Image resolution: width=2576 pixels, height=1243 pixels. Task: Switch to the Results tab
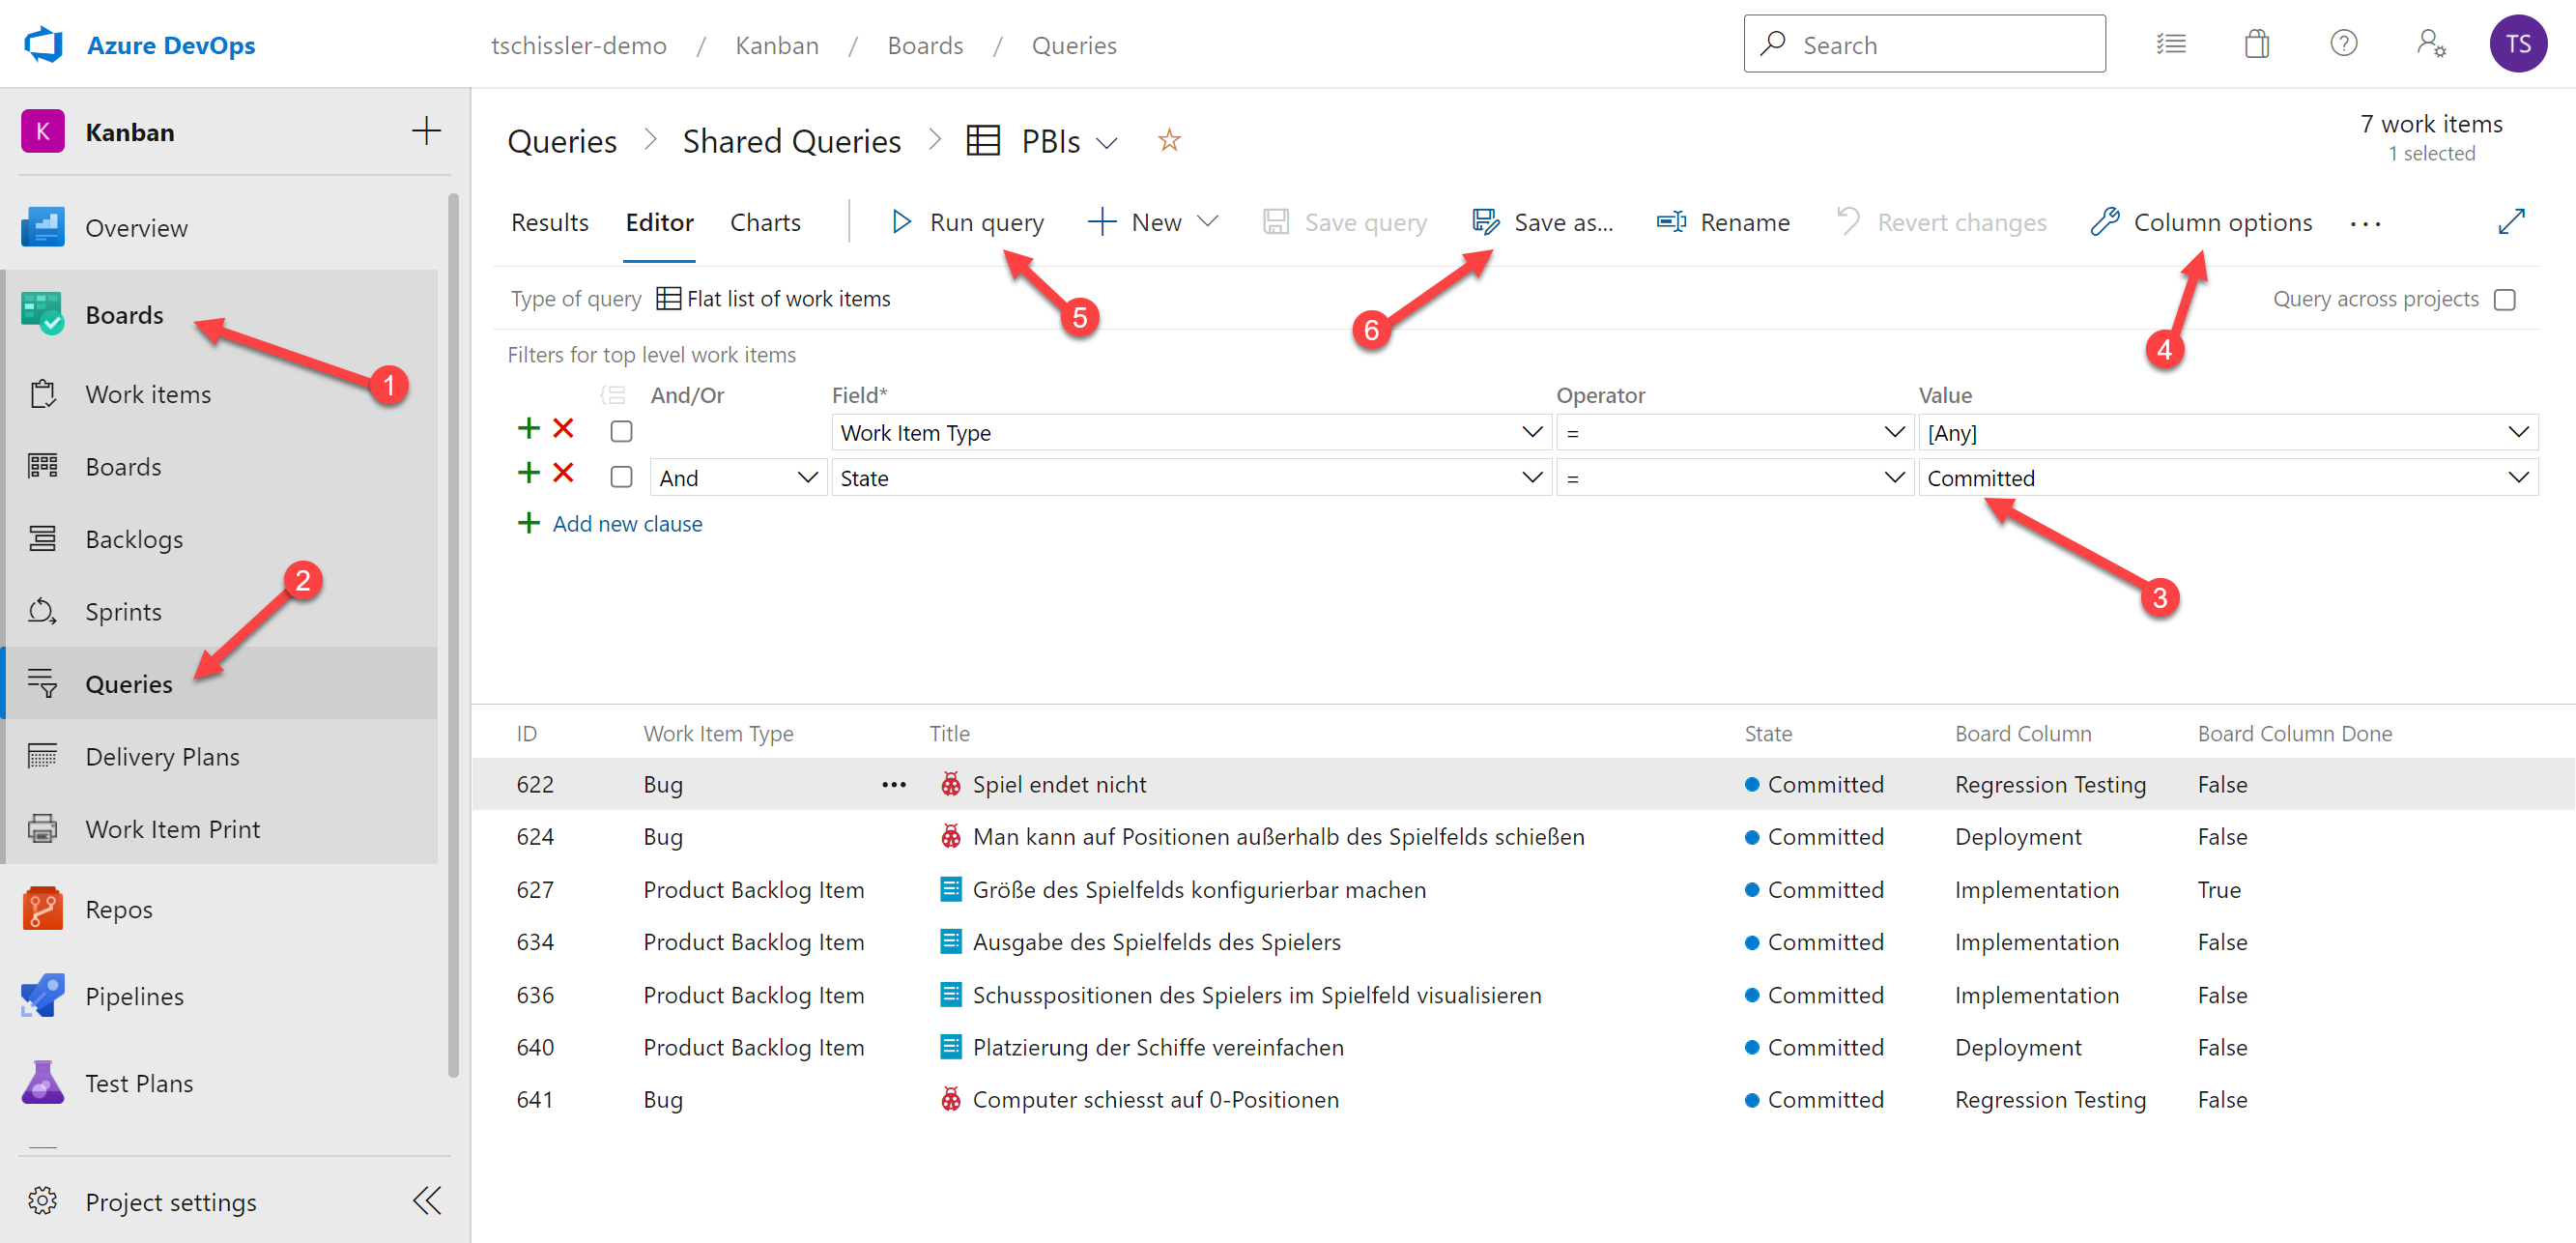[550, 222]
